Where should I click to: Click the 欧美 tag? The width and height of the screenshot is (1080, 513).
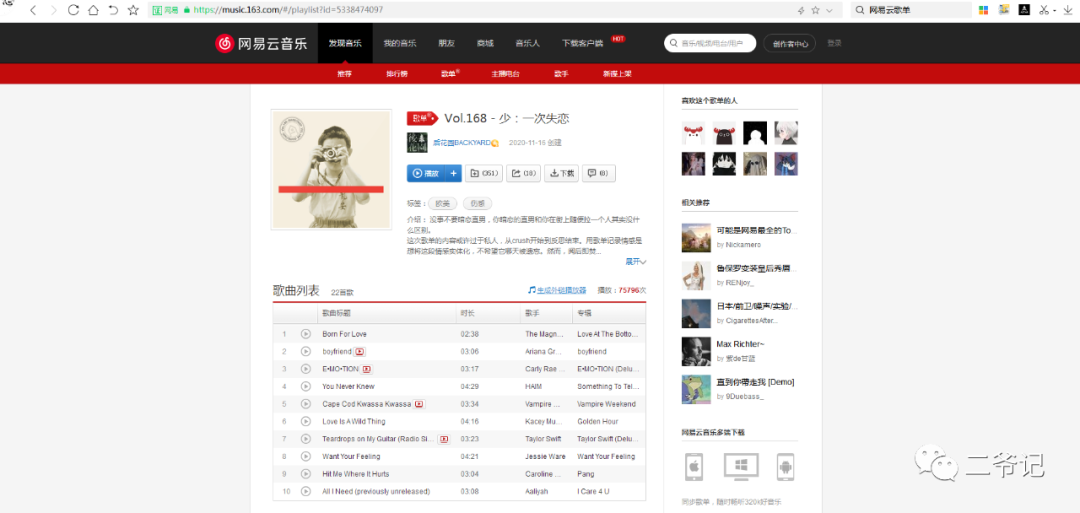(442, 204)
